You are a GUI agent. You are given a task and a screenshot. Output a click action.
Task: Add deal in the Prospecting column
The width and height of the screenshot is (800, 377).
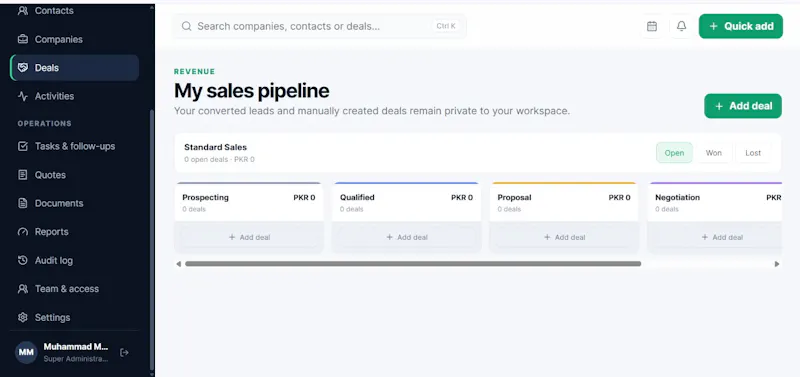249,237
